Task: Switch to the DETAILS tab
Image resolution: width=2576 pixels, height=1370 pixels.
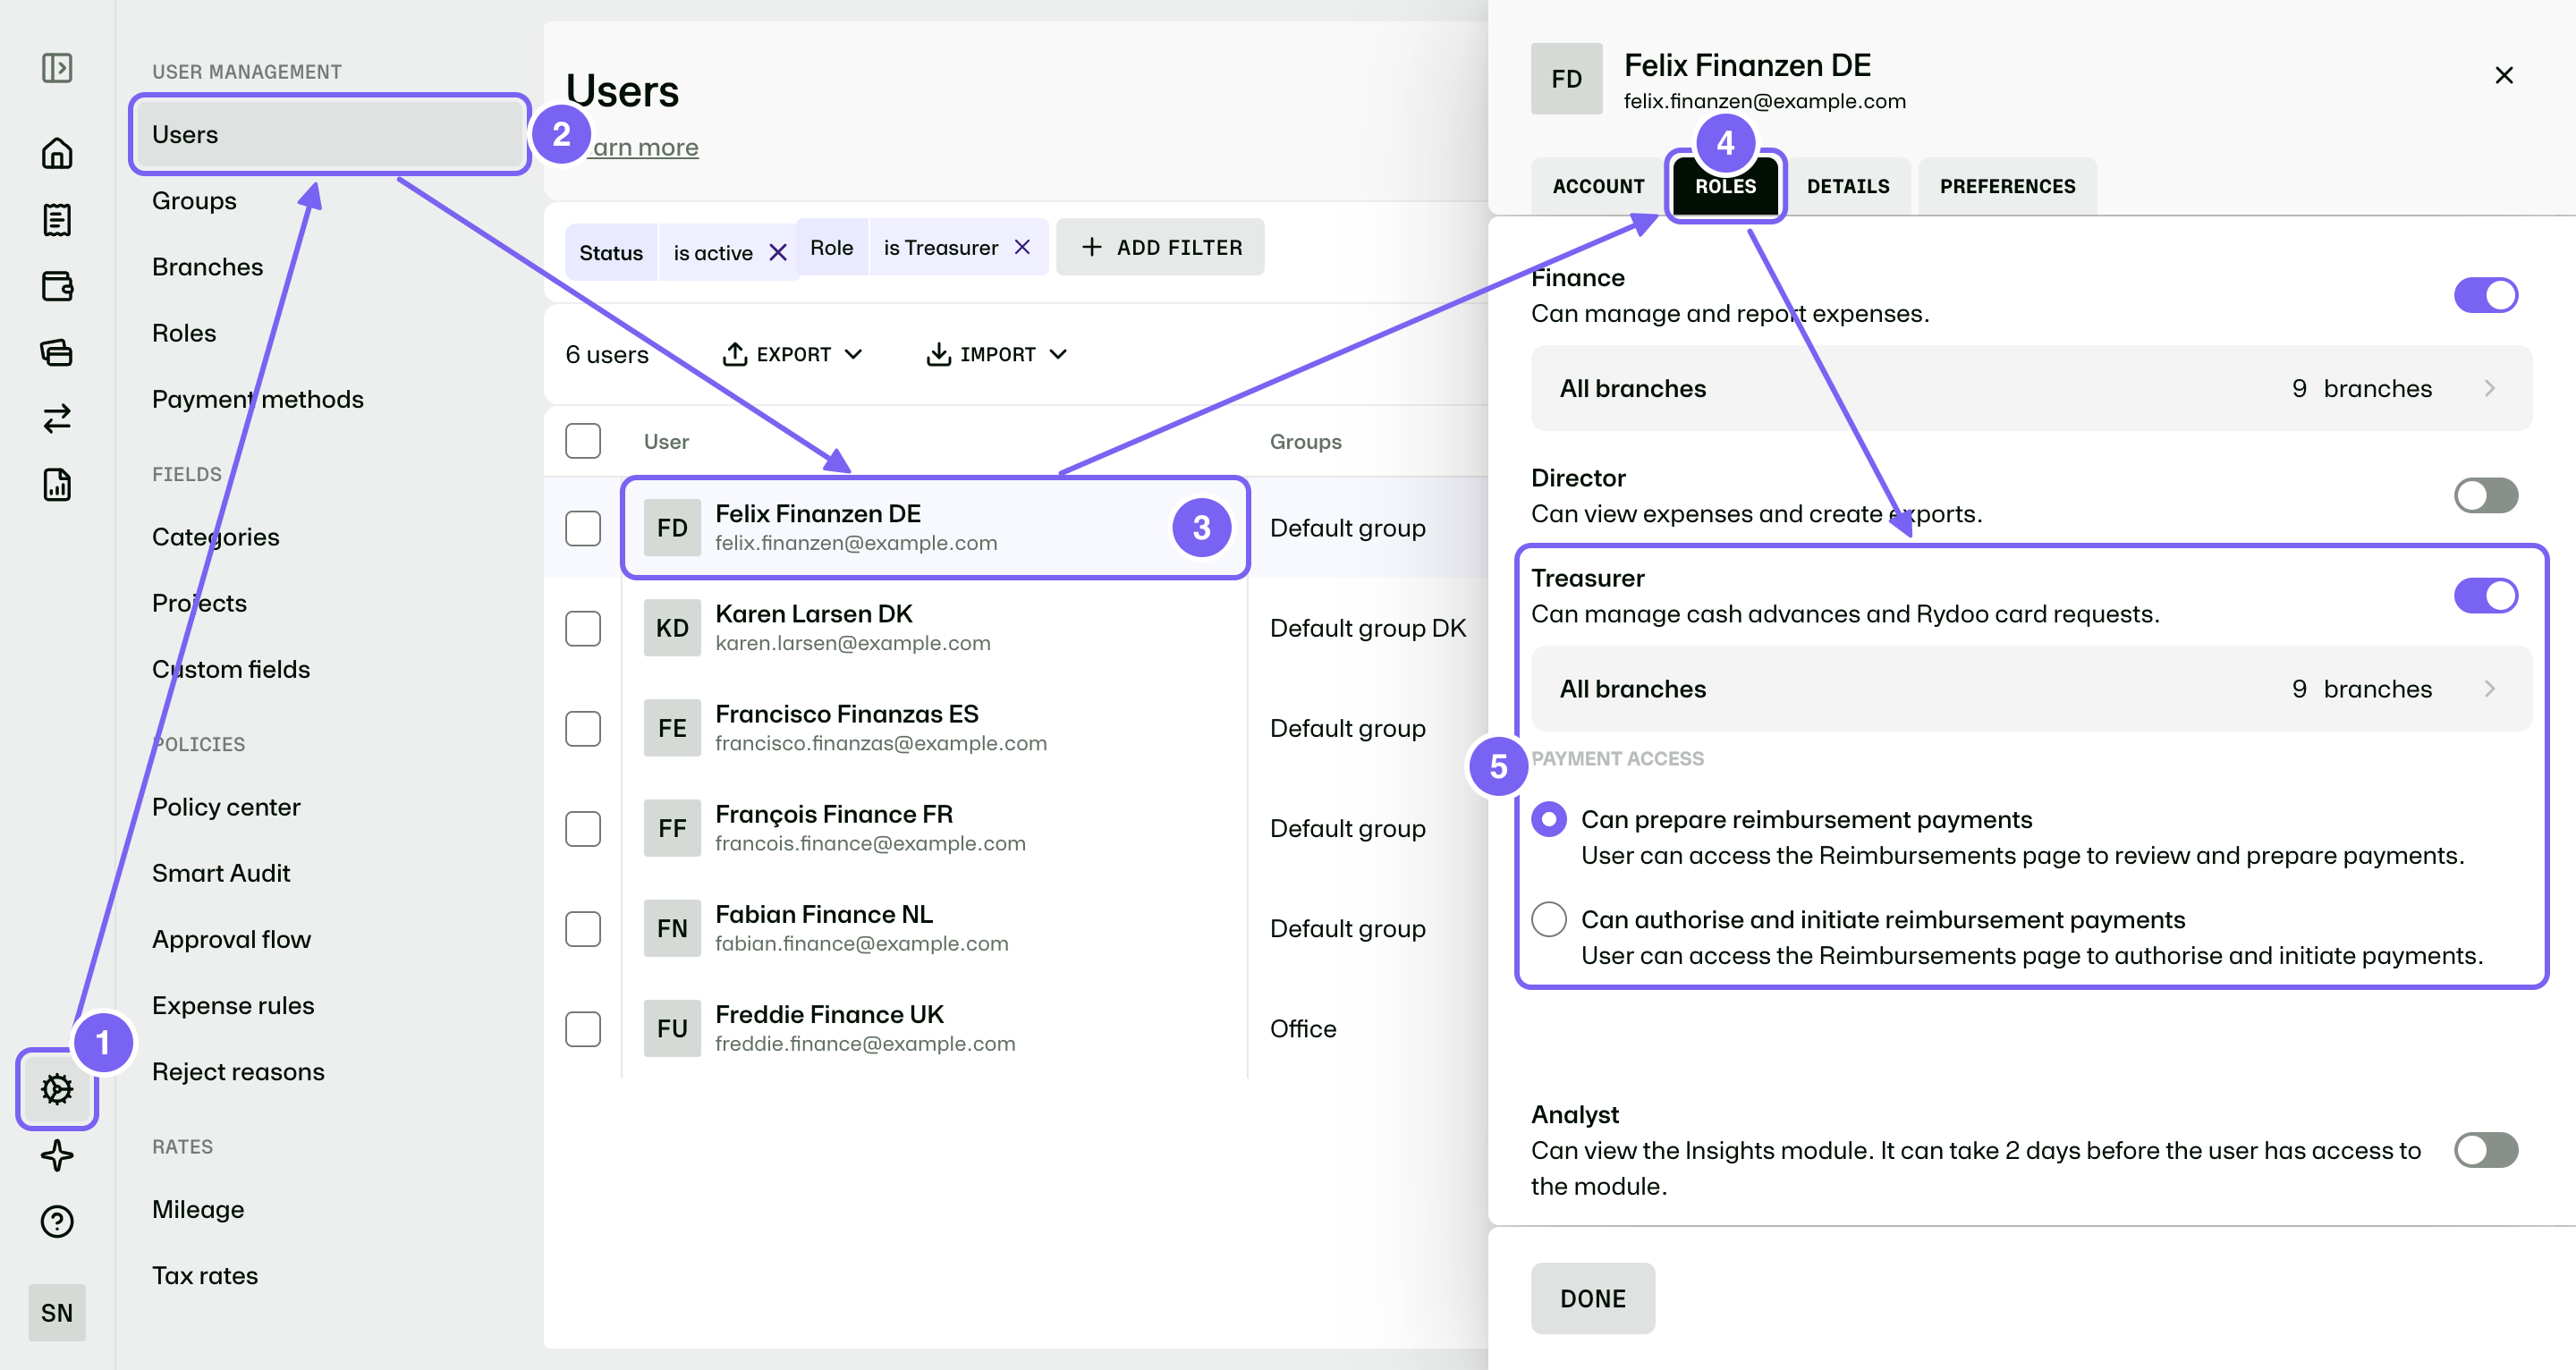Action: pos(1848,186)
